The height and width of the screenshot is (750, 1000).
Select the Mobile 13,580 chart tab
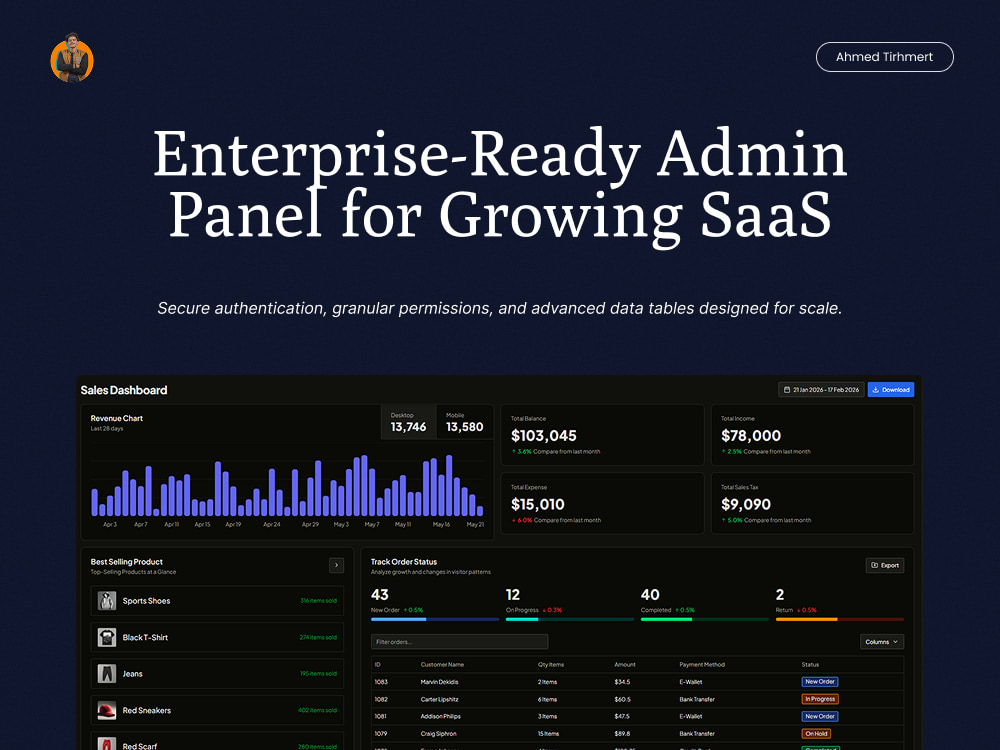click(464, 422)
